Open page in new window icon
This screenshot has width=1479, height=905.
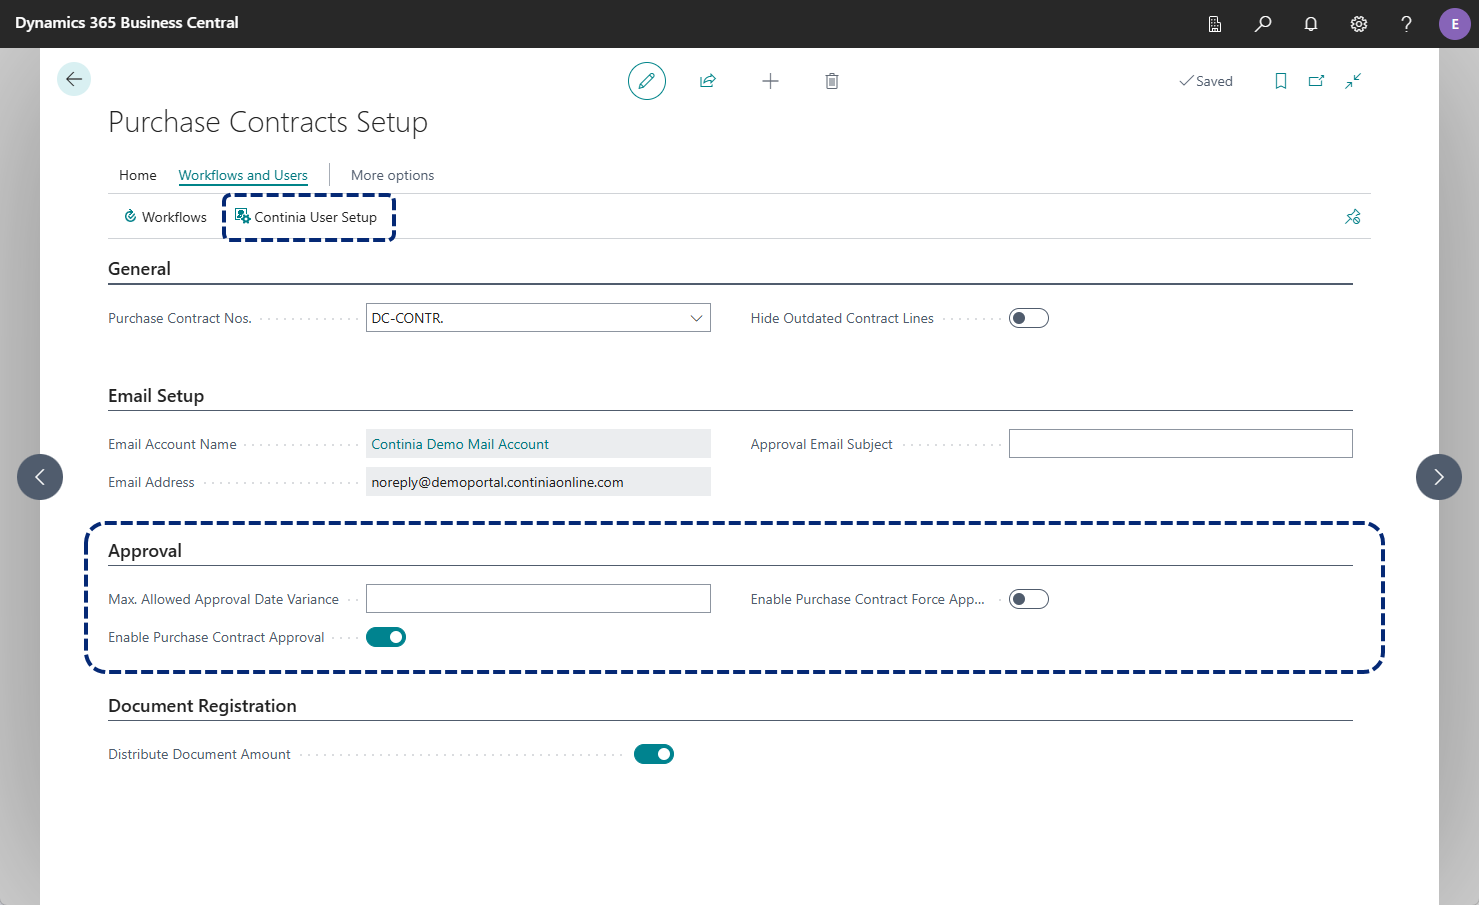(x=1317, y=81)
